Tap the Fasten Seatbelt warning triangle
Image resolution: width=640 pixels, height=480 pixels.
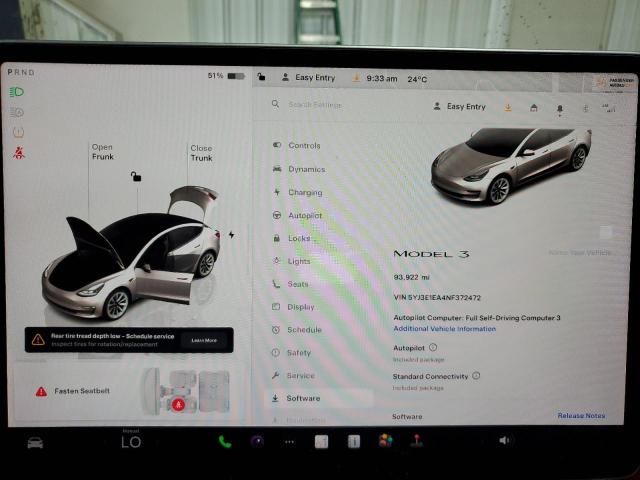(41, 391)
